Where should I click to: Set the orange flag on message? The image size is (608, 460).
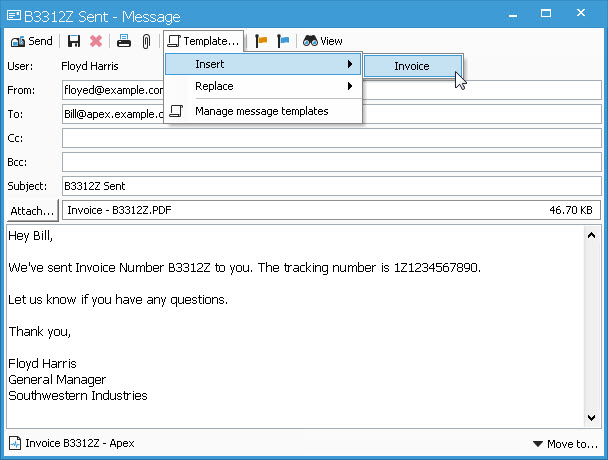coord(261,41)
